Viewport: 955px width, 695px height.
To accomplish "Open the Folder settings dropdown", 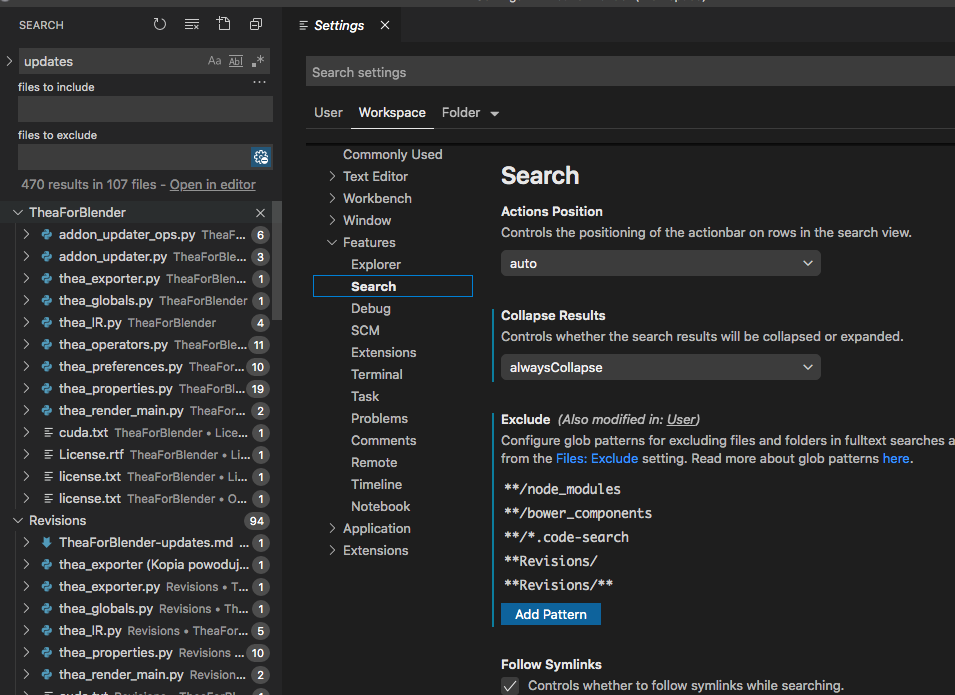I will [x=470, y=113].
